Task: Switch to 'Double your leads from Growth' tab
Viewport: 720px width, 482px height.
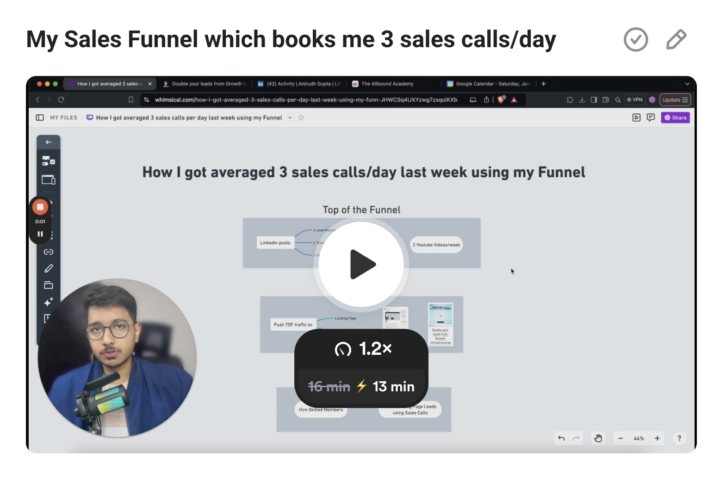Action: [204, 84]
